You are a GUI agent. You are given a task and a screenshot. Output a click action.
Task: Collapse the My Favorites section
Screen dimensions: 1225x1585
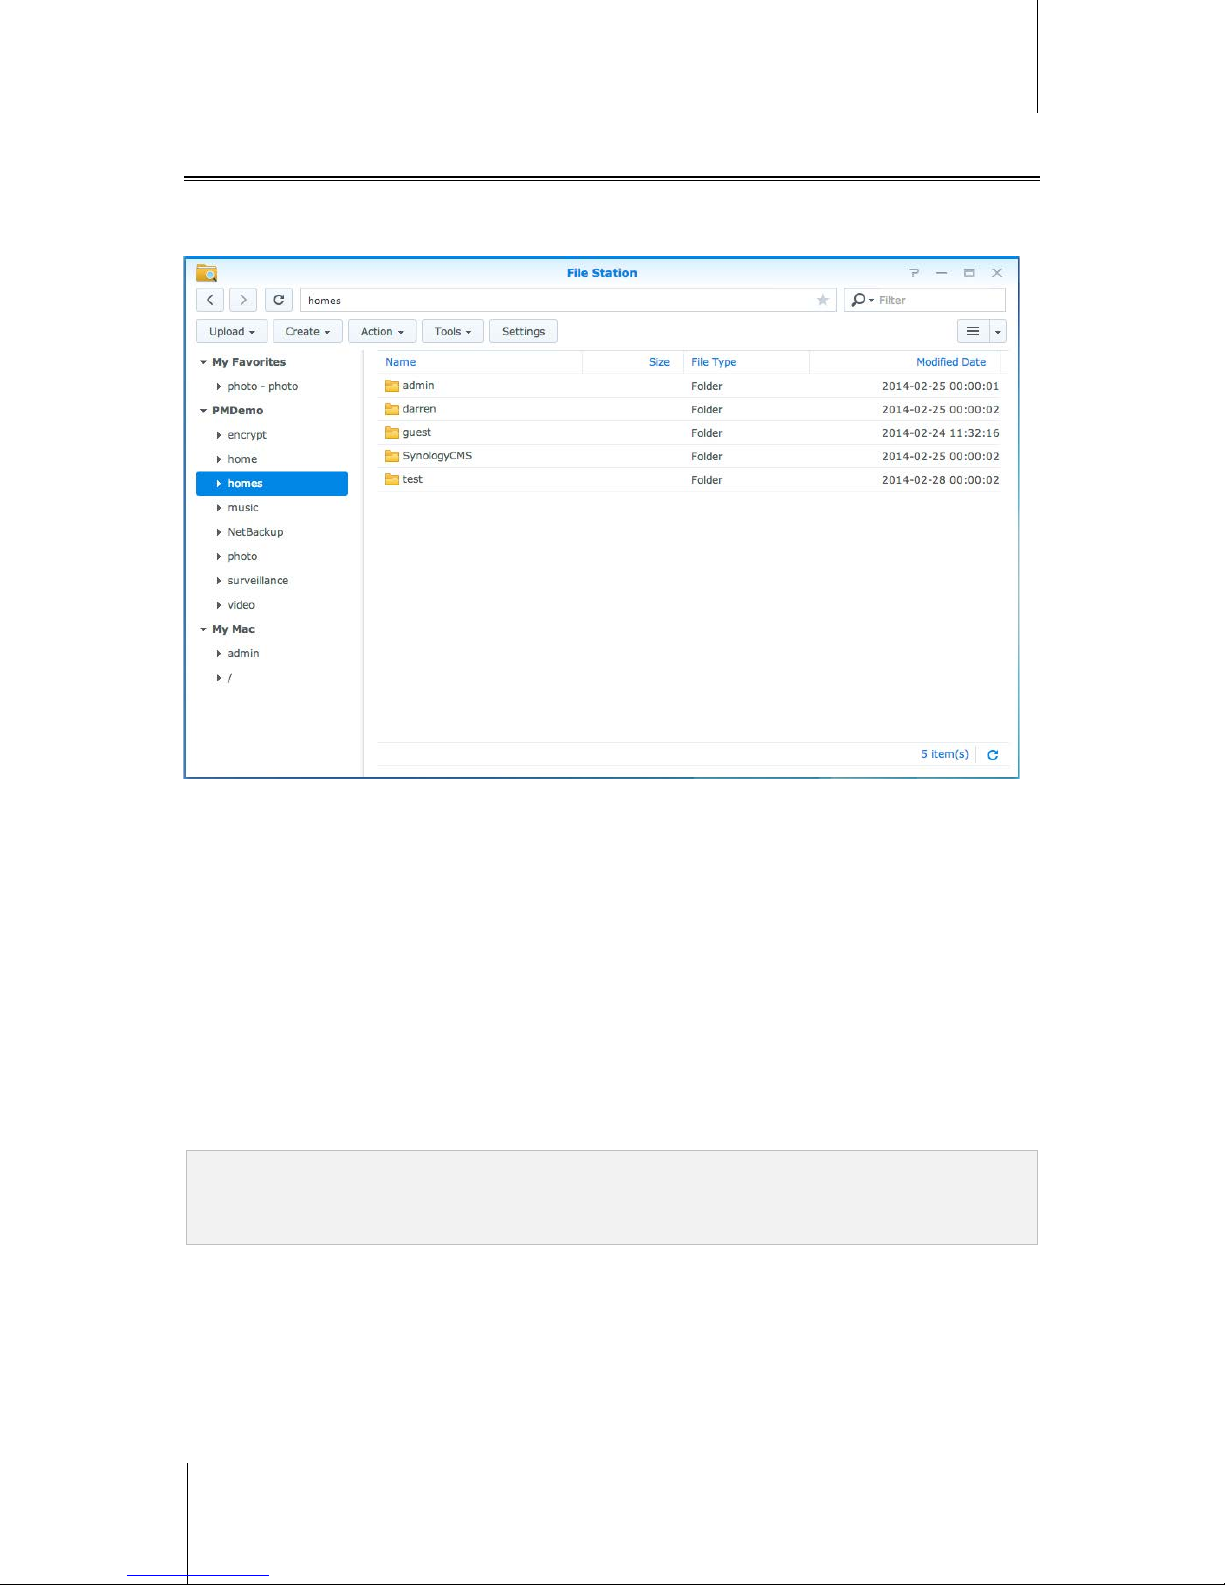pyautogui.click(x=203, y=362)
